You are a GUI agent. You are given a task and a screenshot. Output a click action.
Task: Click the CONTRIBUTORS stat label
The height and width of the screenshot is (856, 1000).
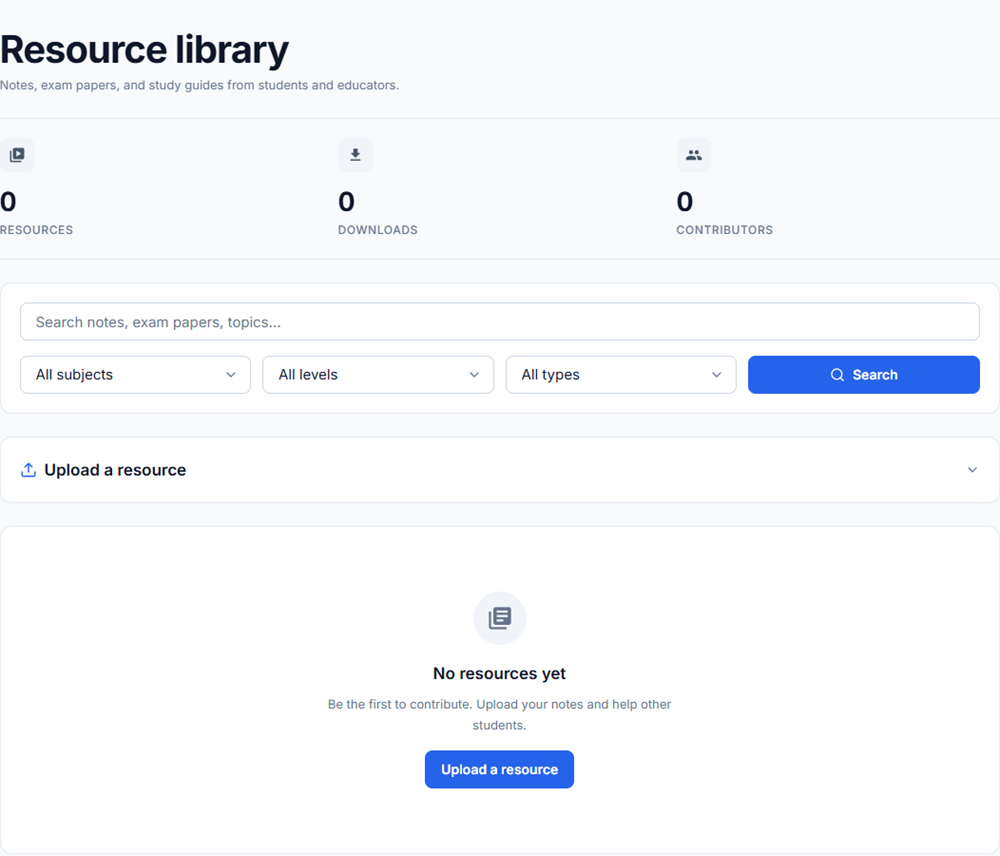point(724,230)
